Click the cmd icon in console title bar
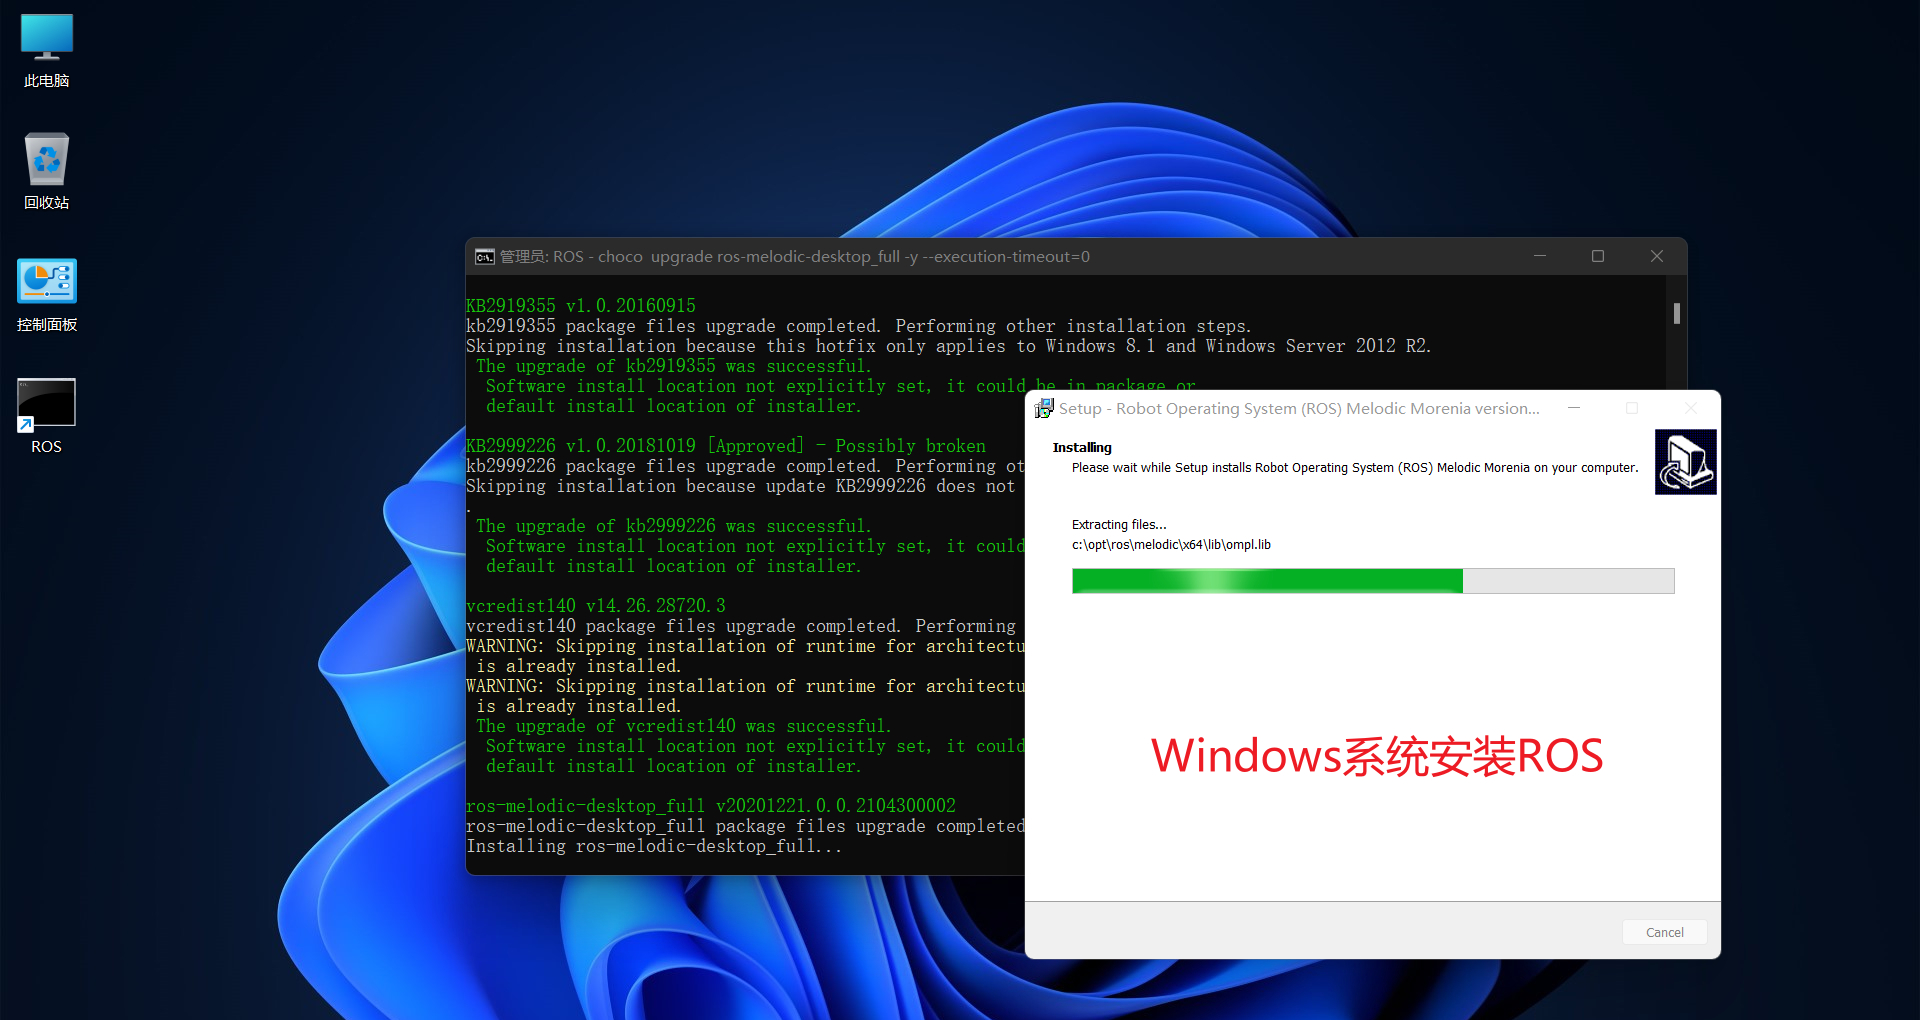 (x=484, y=257)
